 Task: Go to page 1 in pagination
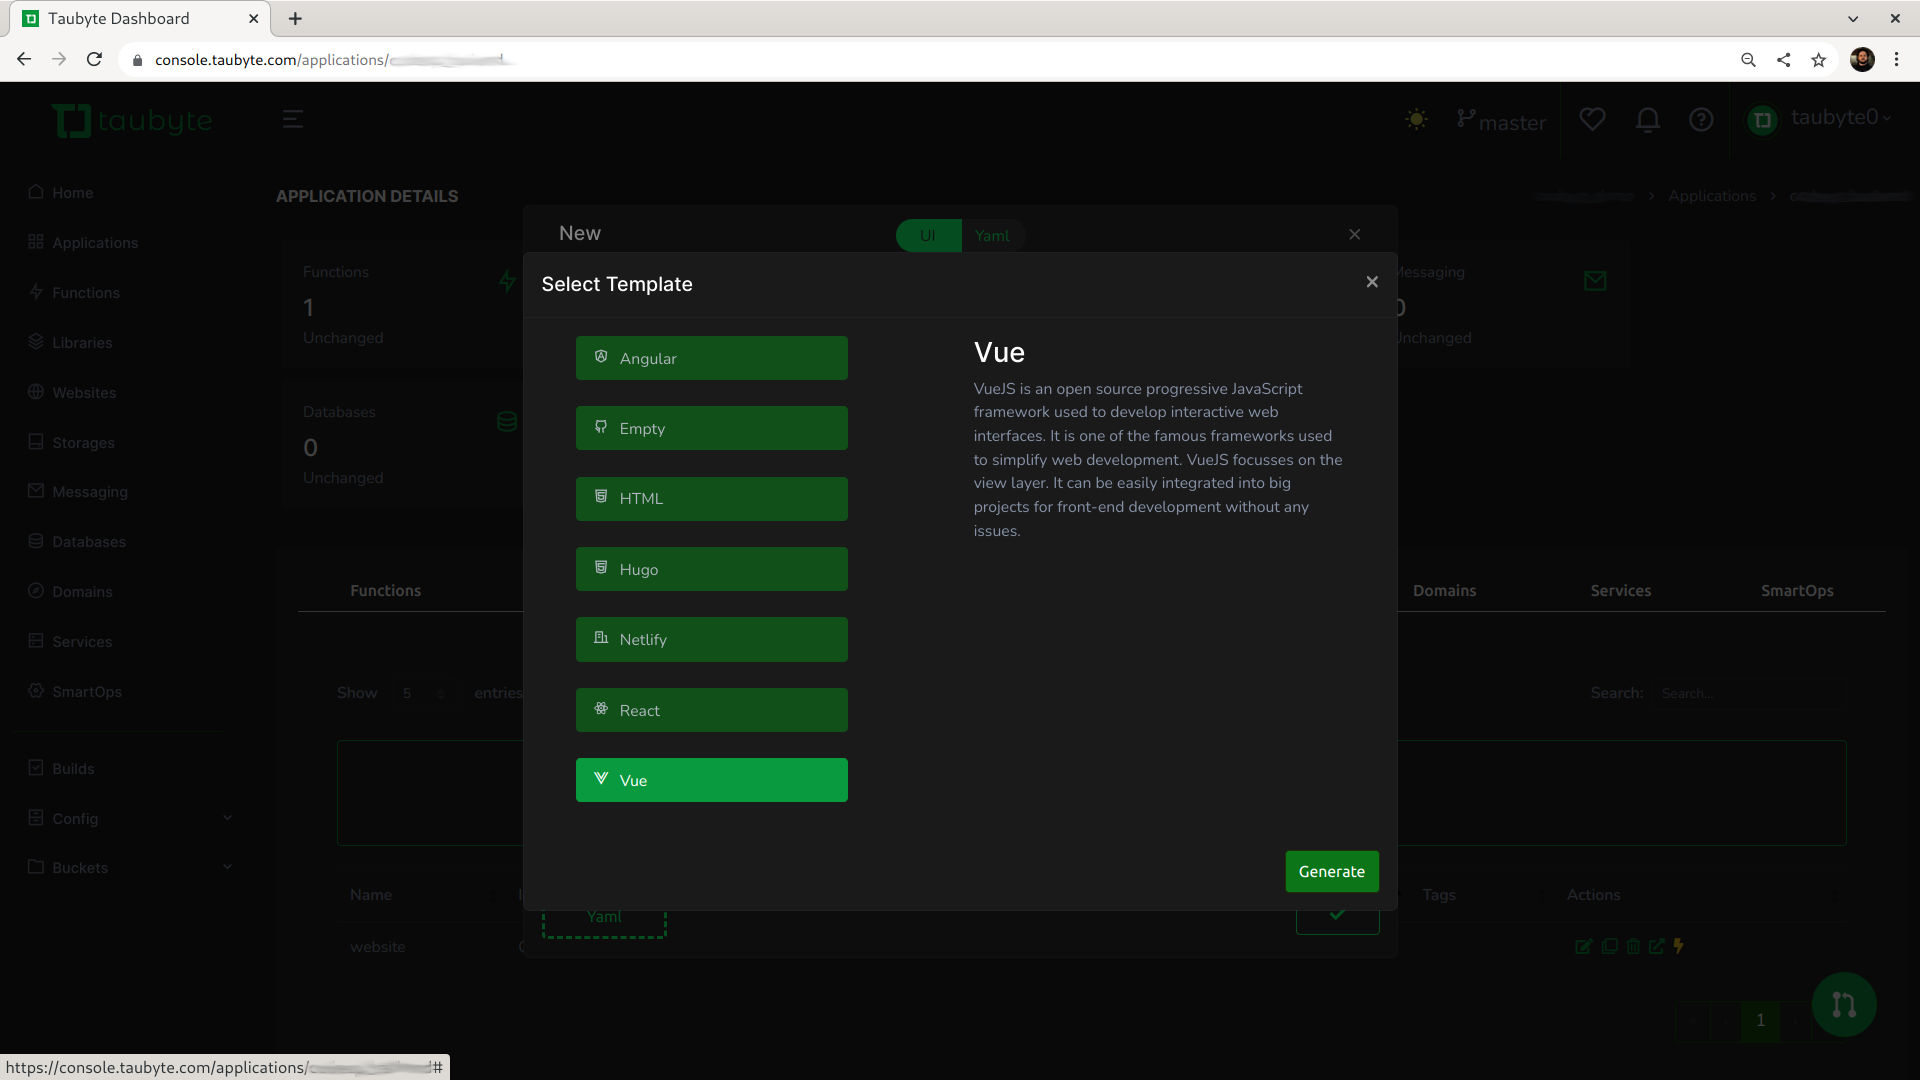pos(1760,1021)
